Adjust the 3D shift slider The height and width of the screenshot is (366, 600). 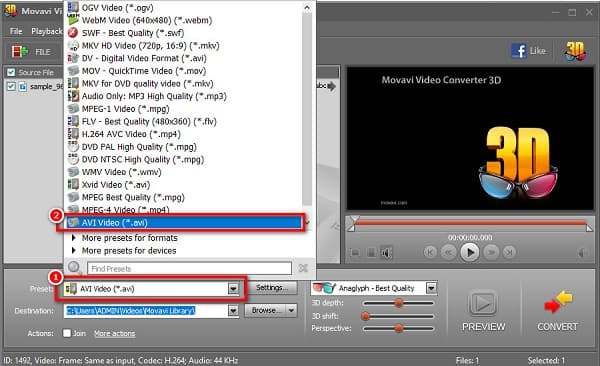coord(398,316)
